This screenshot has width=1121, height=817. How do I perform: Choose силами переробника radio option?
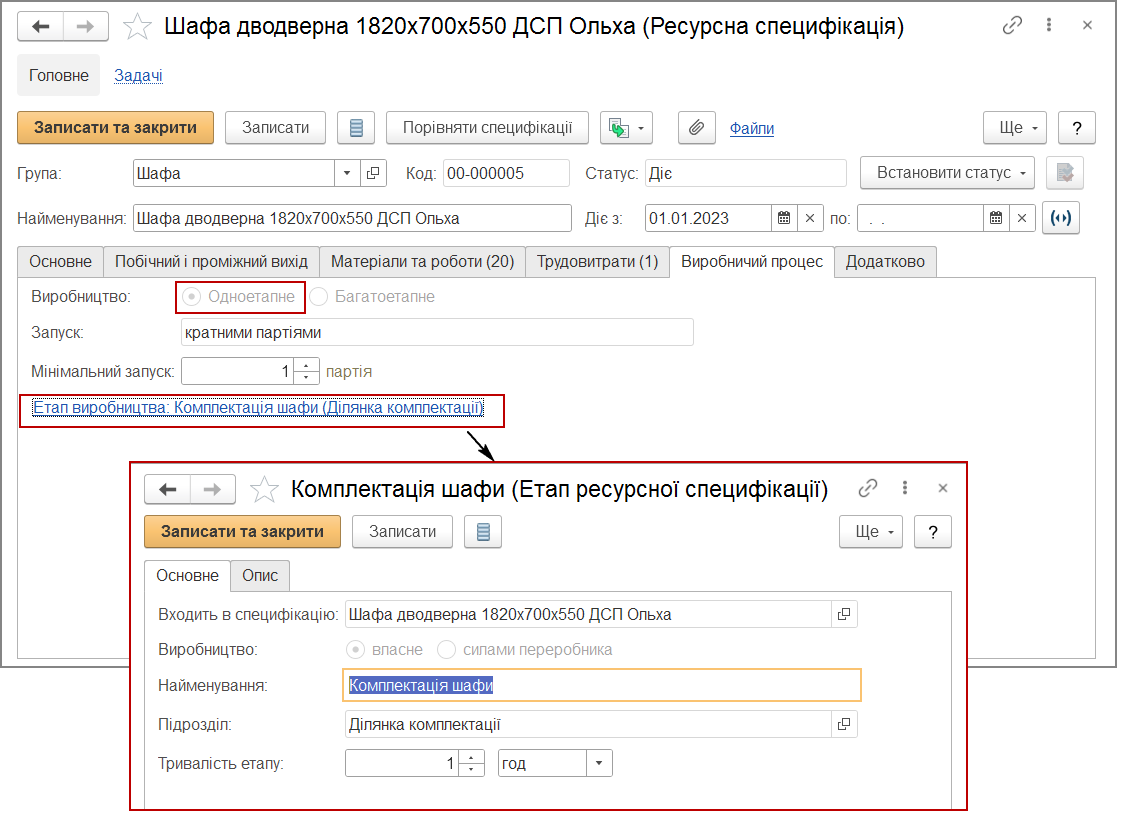tap(446, 649)
